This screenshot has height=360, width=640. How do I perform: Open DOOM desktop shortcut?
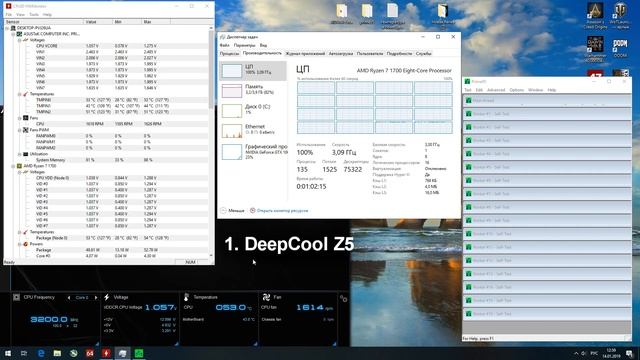tap(620, 48)
